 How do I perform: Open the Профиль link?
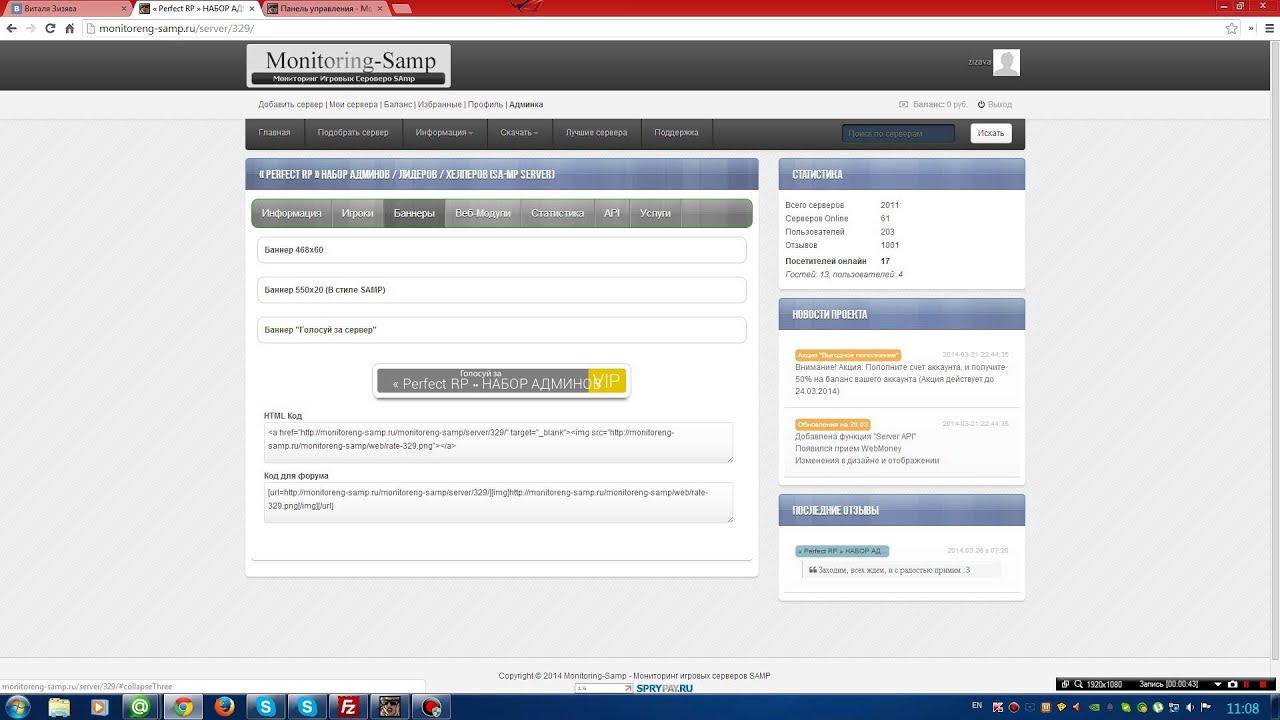coord(485,104)
